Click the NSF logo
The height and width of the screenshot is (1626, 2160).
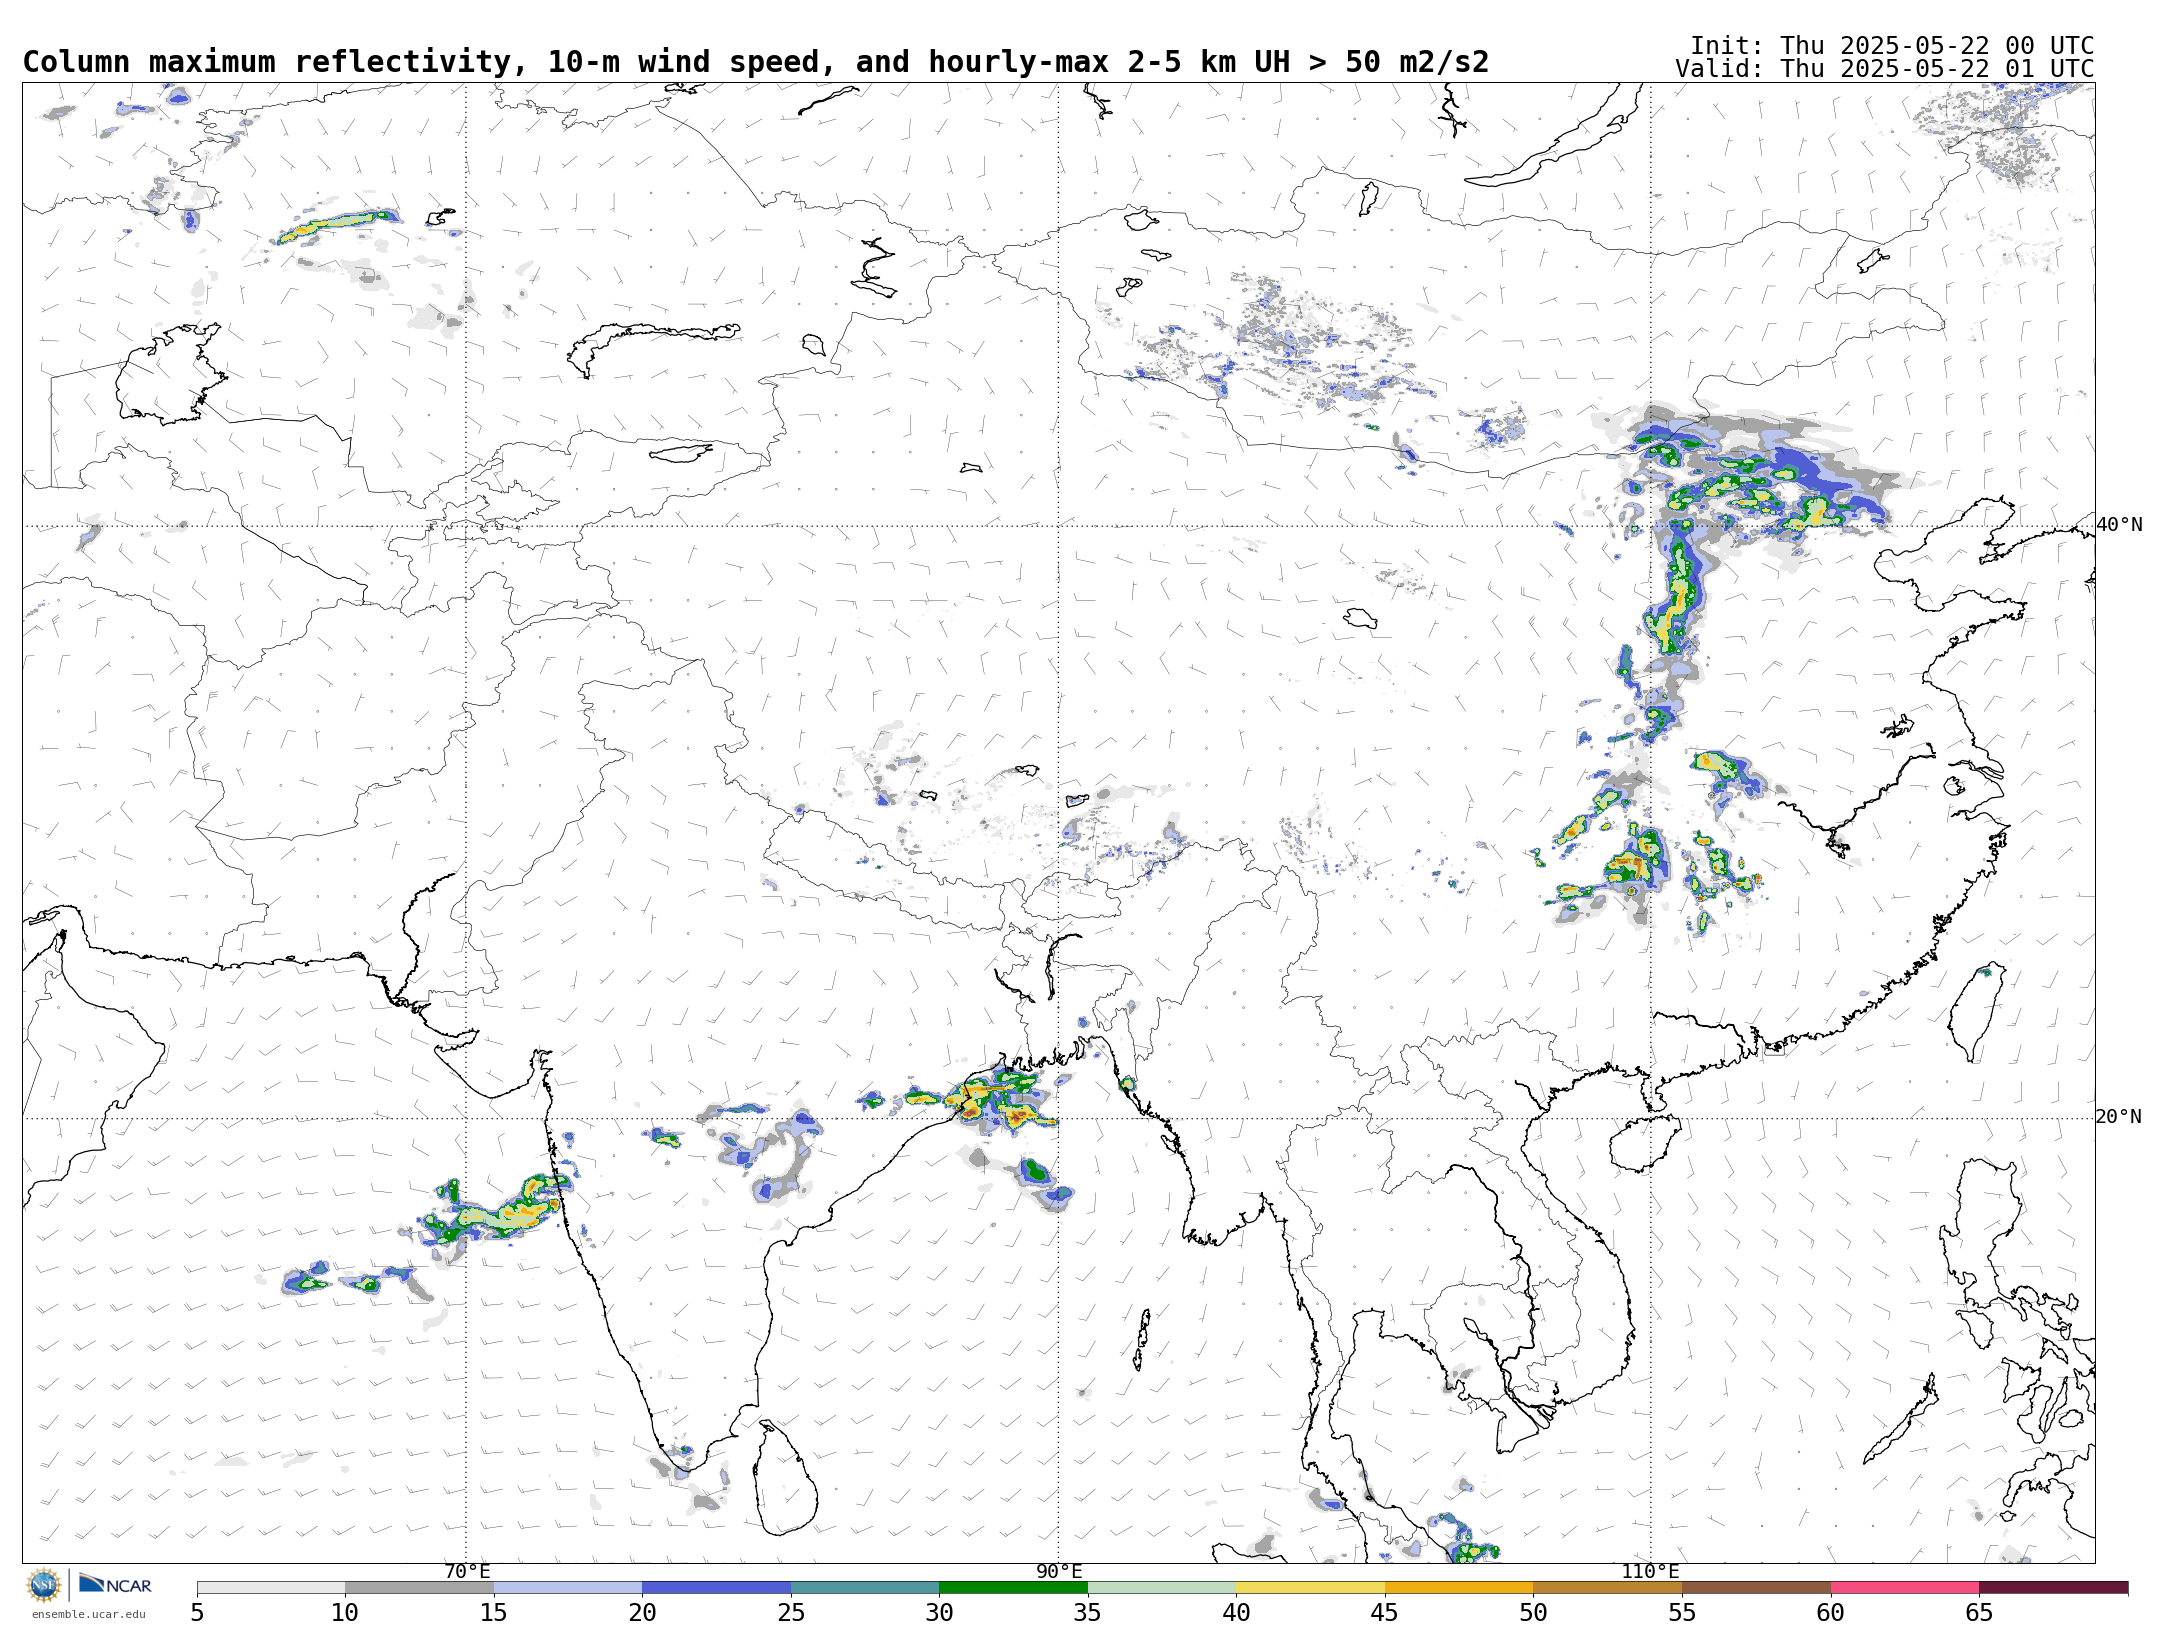[44, 1585]
